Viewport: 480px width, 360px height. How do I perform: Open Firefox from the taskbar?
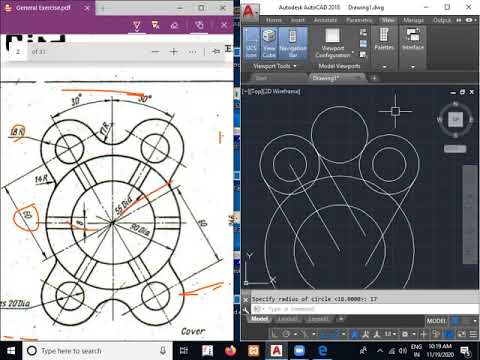230,351
